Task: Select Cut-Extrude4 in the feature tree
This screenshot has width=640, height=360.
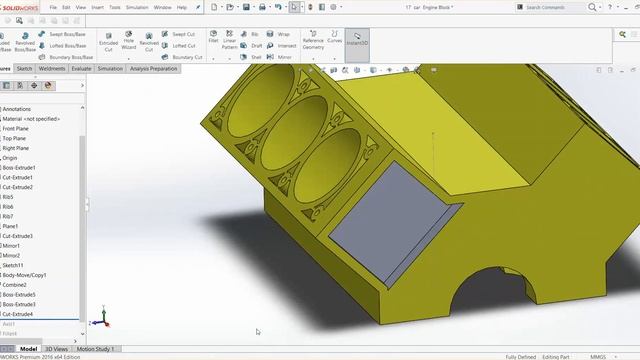Action: tap(18, 314)
